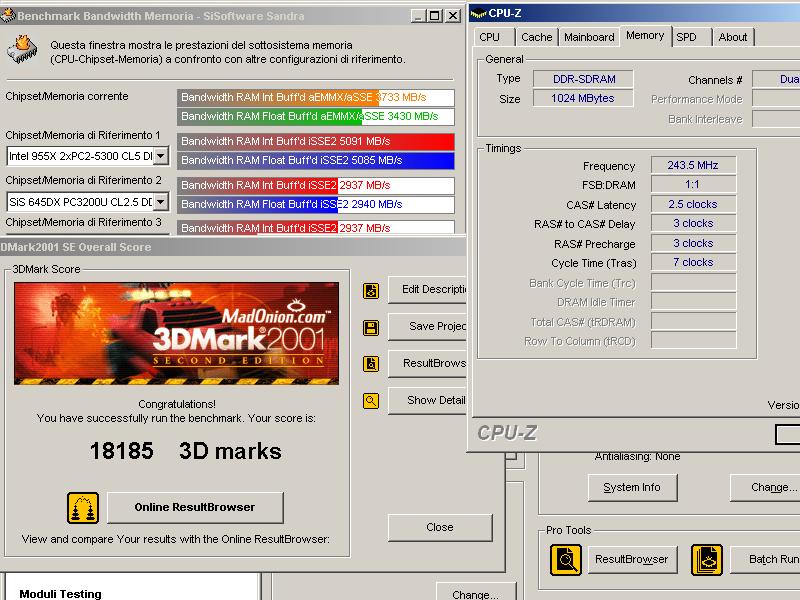Click the FSB:DRAM 1:1 field
Image resolution: width=800 pixels, height=600 pixels.
tap(693, 185)
